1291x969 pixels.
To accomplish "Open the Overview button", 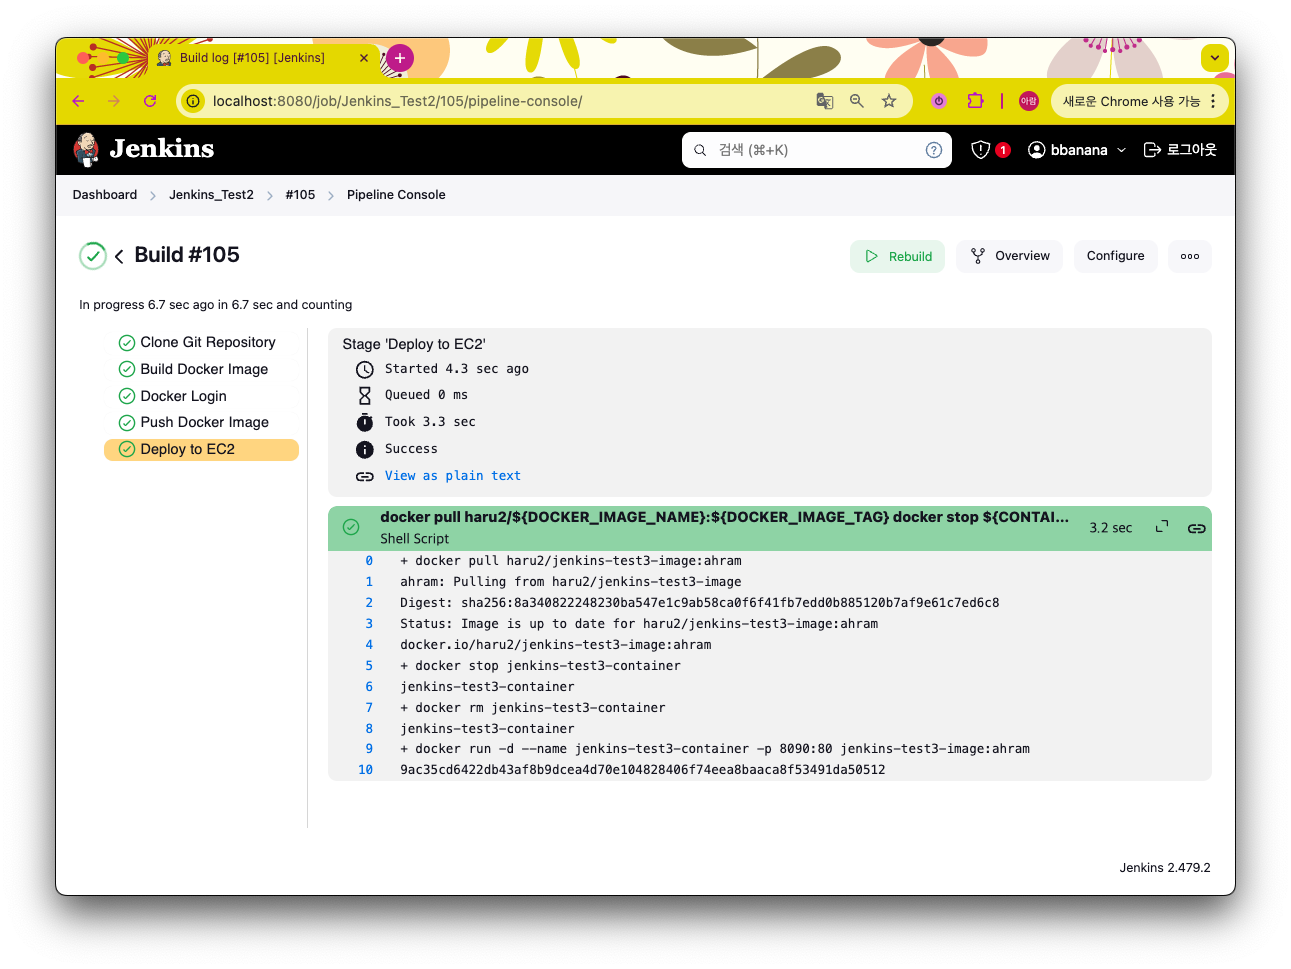I will click(1009, 256).
